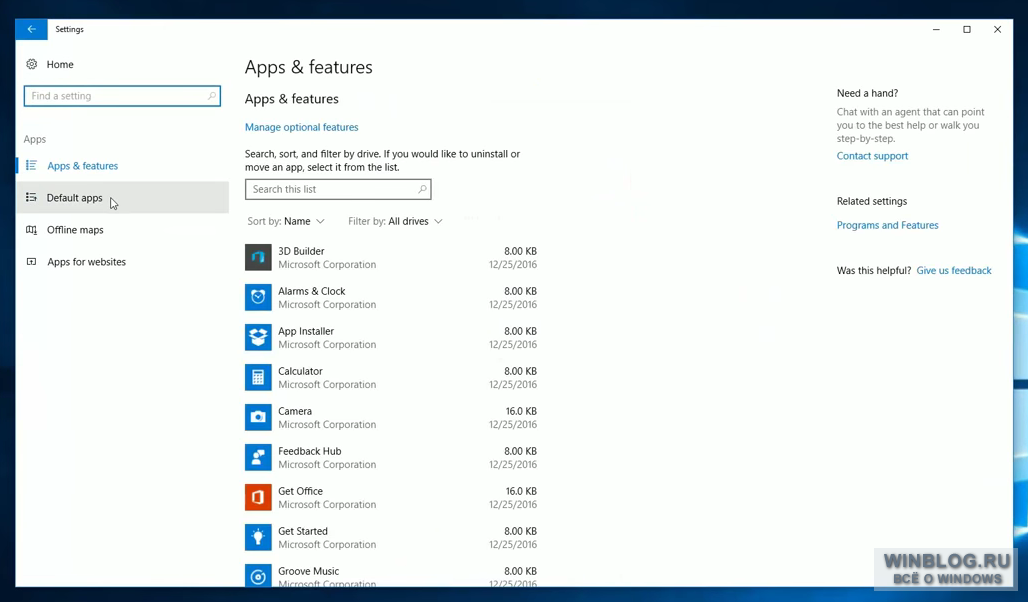The height and width of the screenshot is (602, 1028).
Task: Click the Groove Music app icon
Action: pyautogui.click(x=258, y=575)
